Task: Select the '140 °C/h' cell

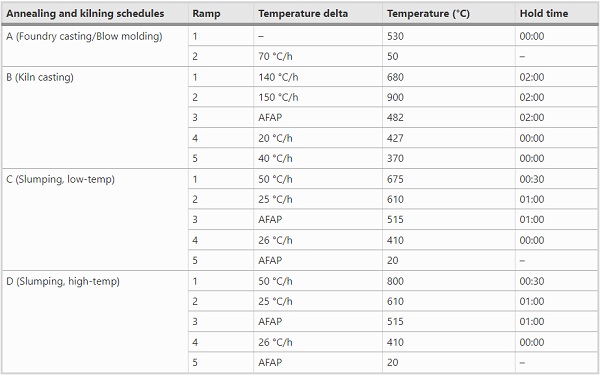Action: click(318, 77)
